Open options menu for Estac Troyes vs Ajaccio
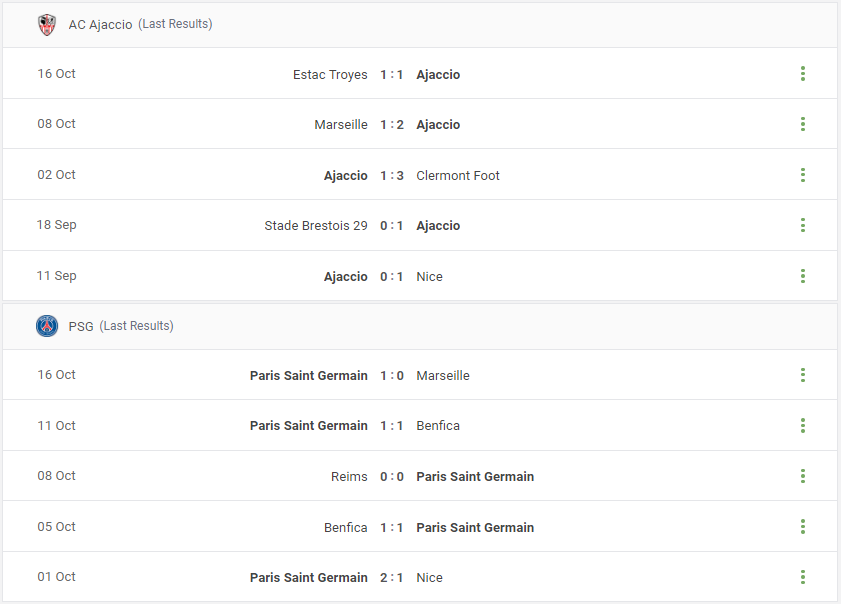 coord(802,73)
